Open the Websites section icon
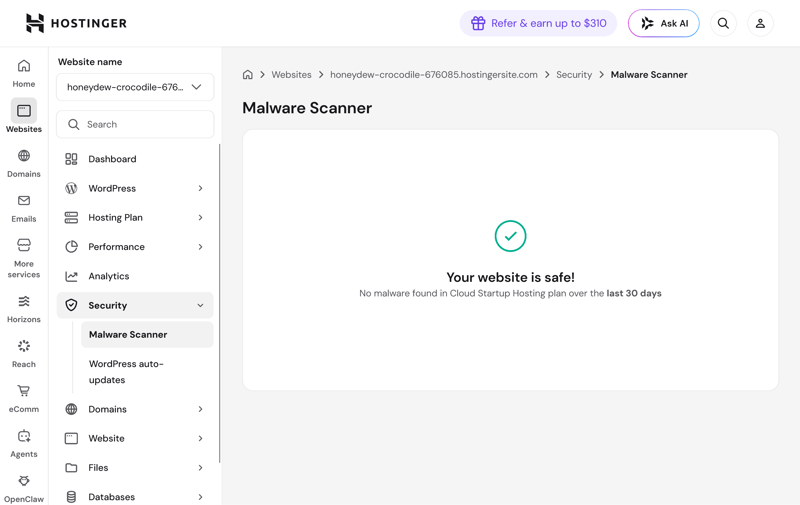 pos(23,110)
